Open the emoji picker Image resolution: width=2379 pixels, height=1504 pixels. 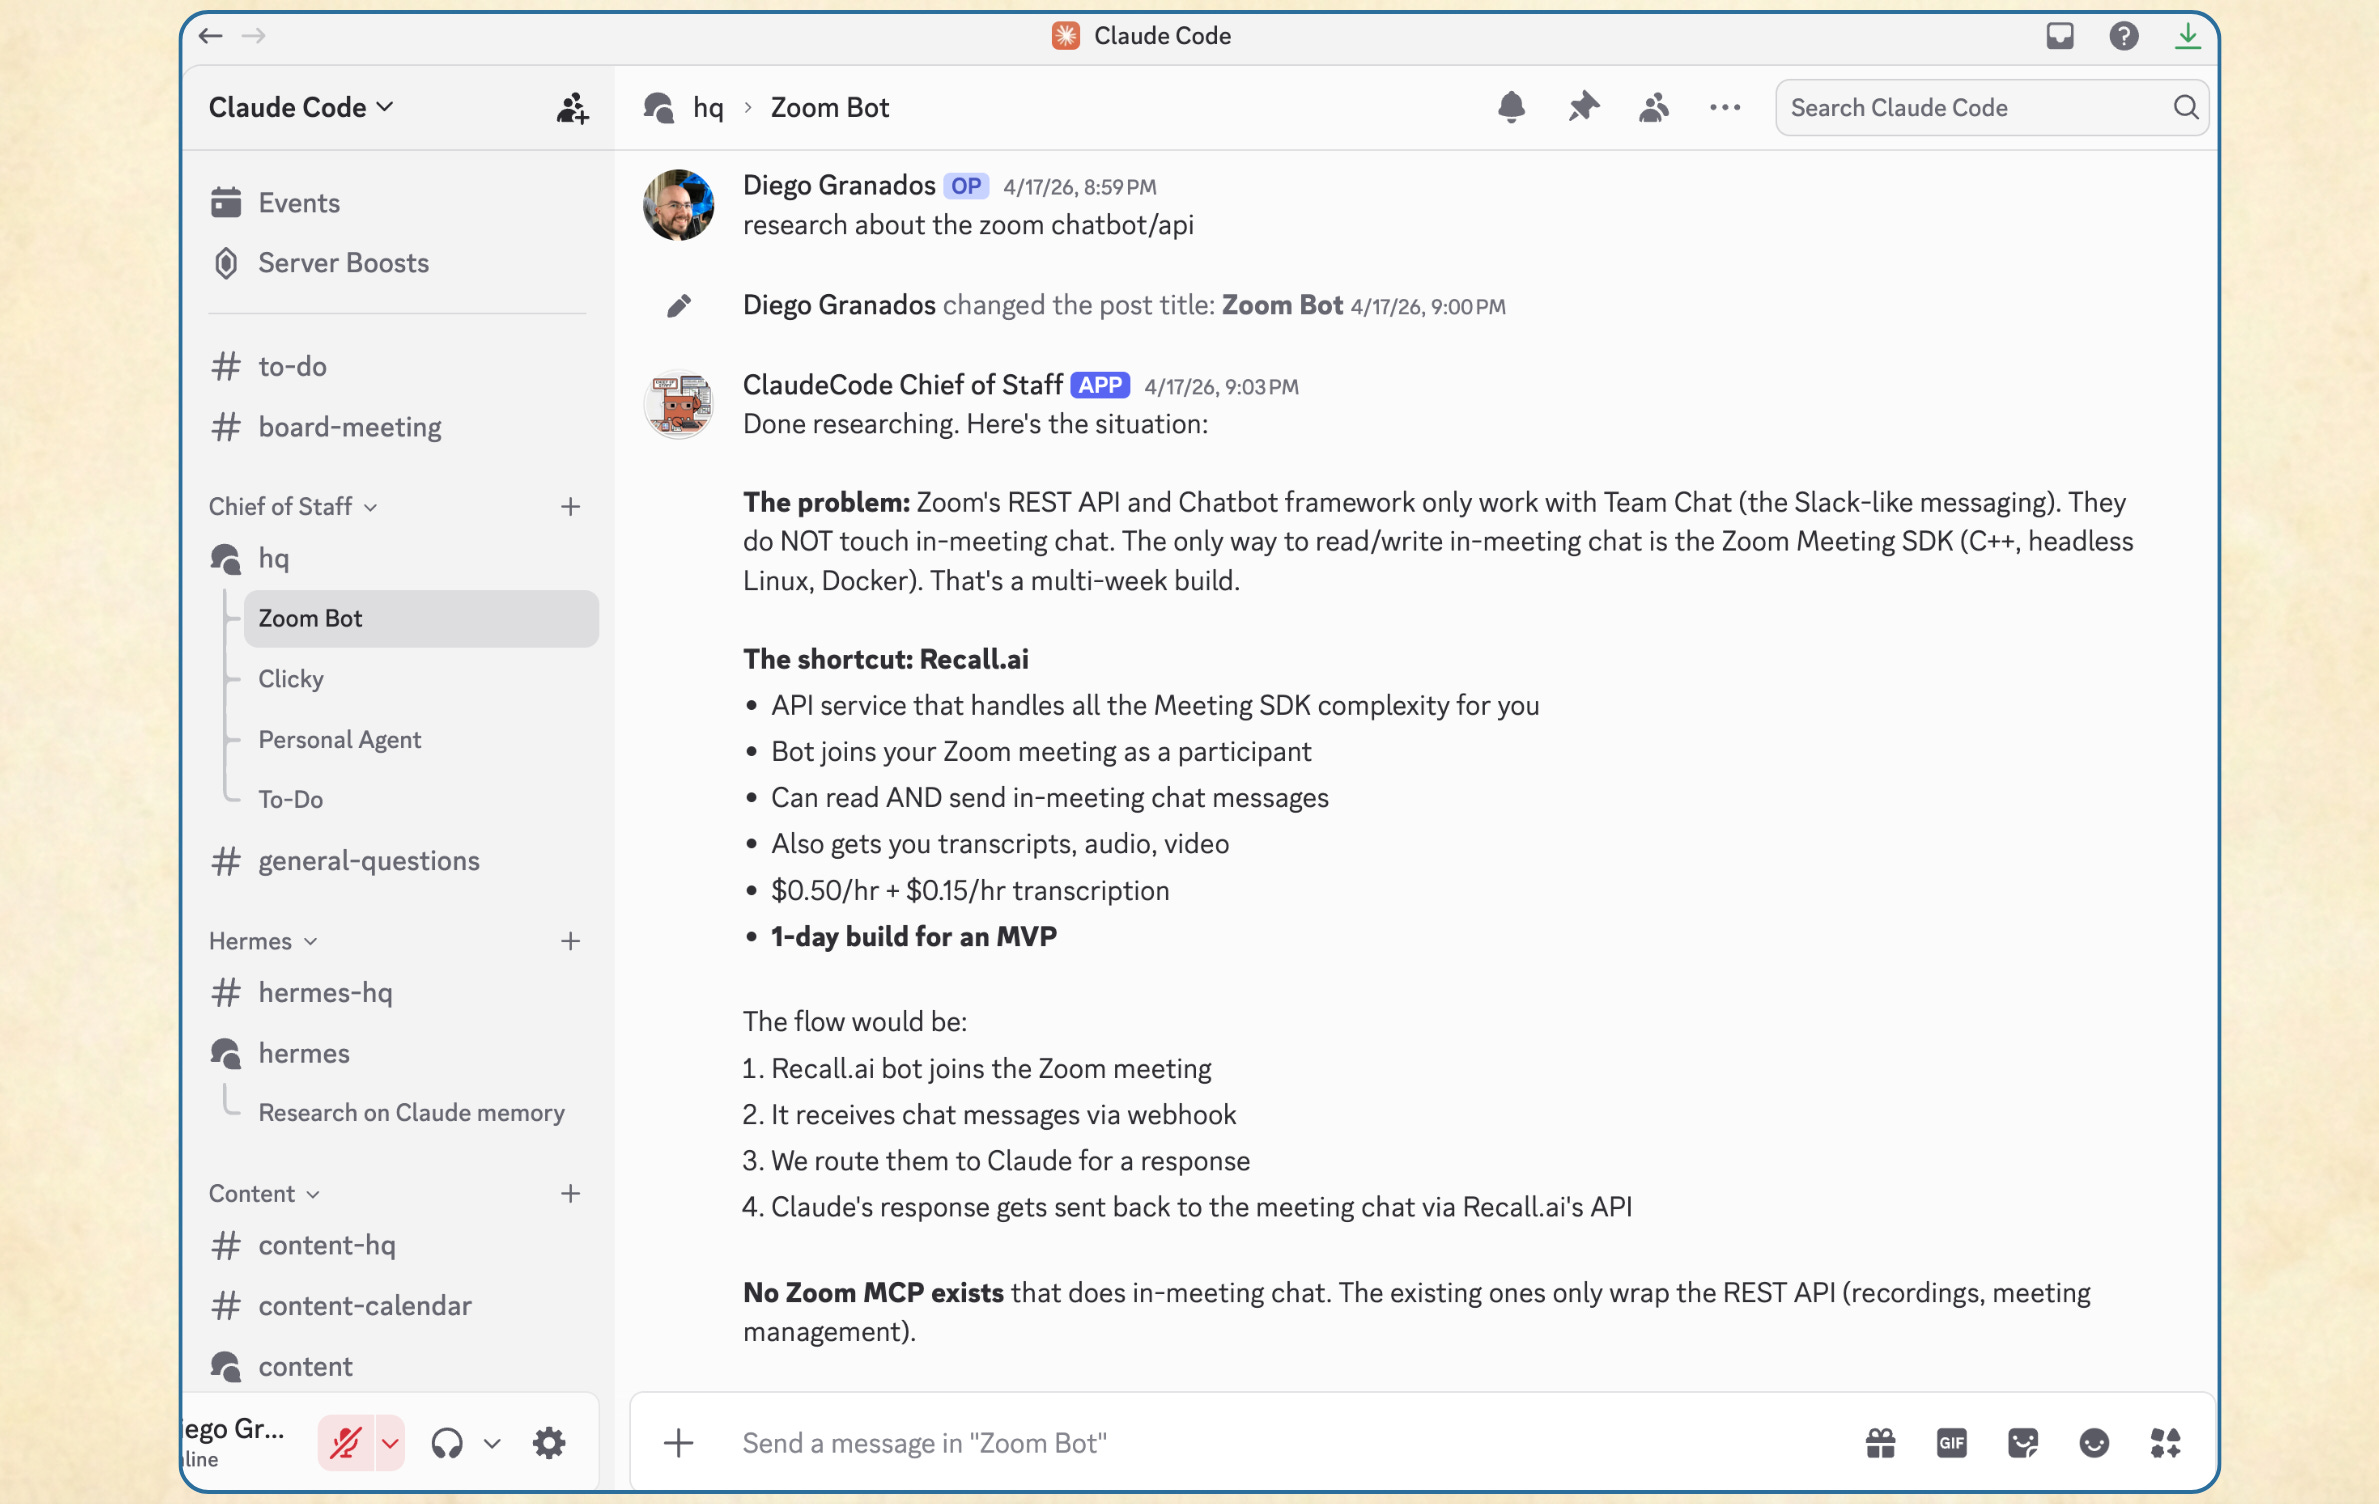(x=2094, y=1442)
